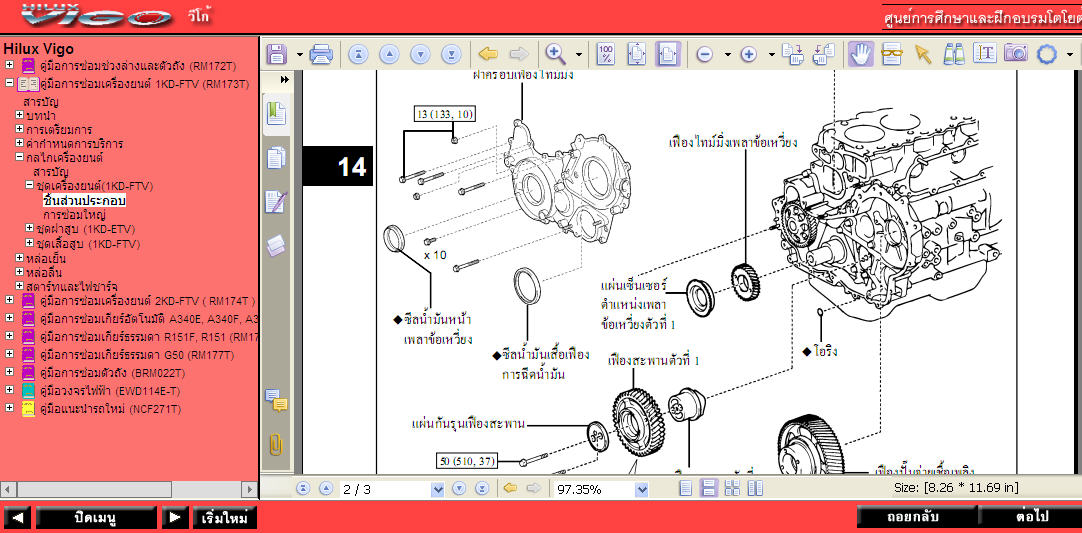The image size is (1082, 533).
Task: Click the blue ring icon at toolbar end
Action: (x=1047, y=55)
